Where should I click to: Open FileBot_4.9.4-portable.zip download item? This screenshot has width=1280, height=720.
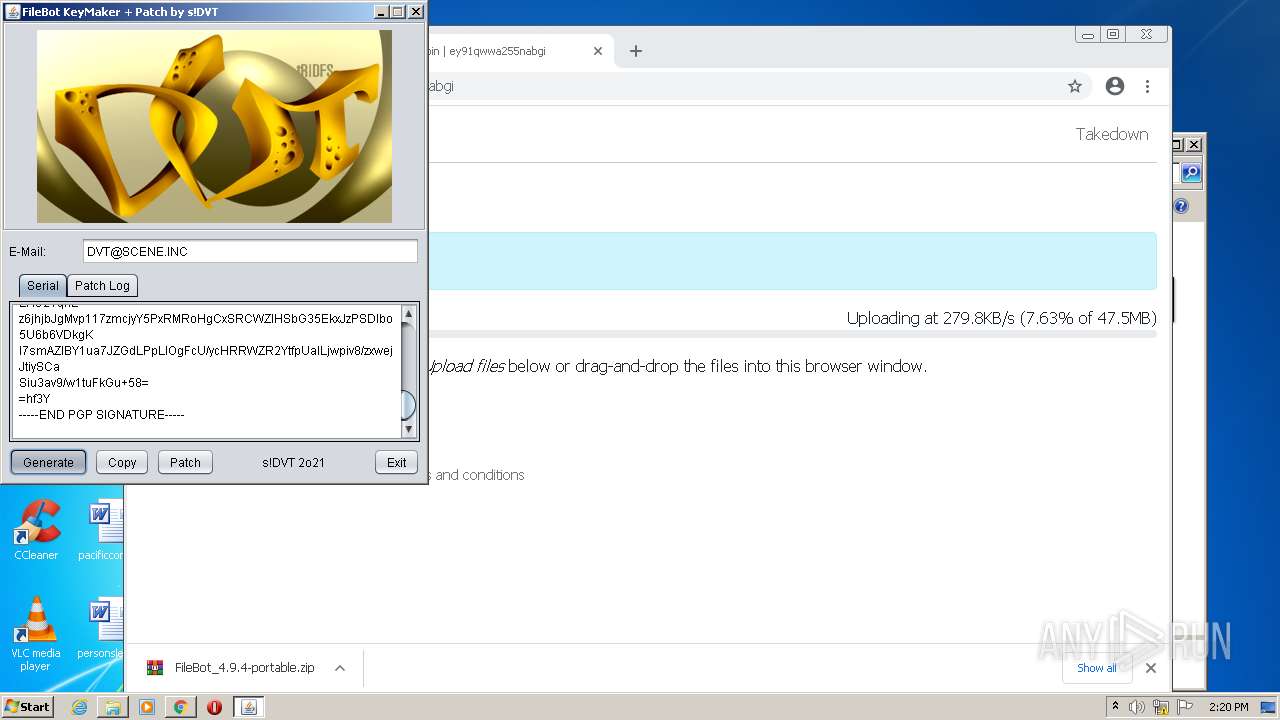pyautogui.click(x=232, y=668)
